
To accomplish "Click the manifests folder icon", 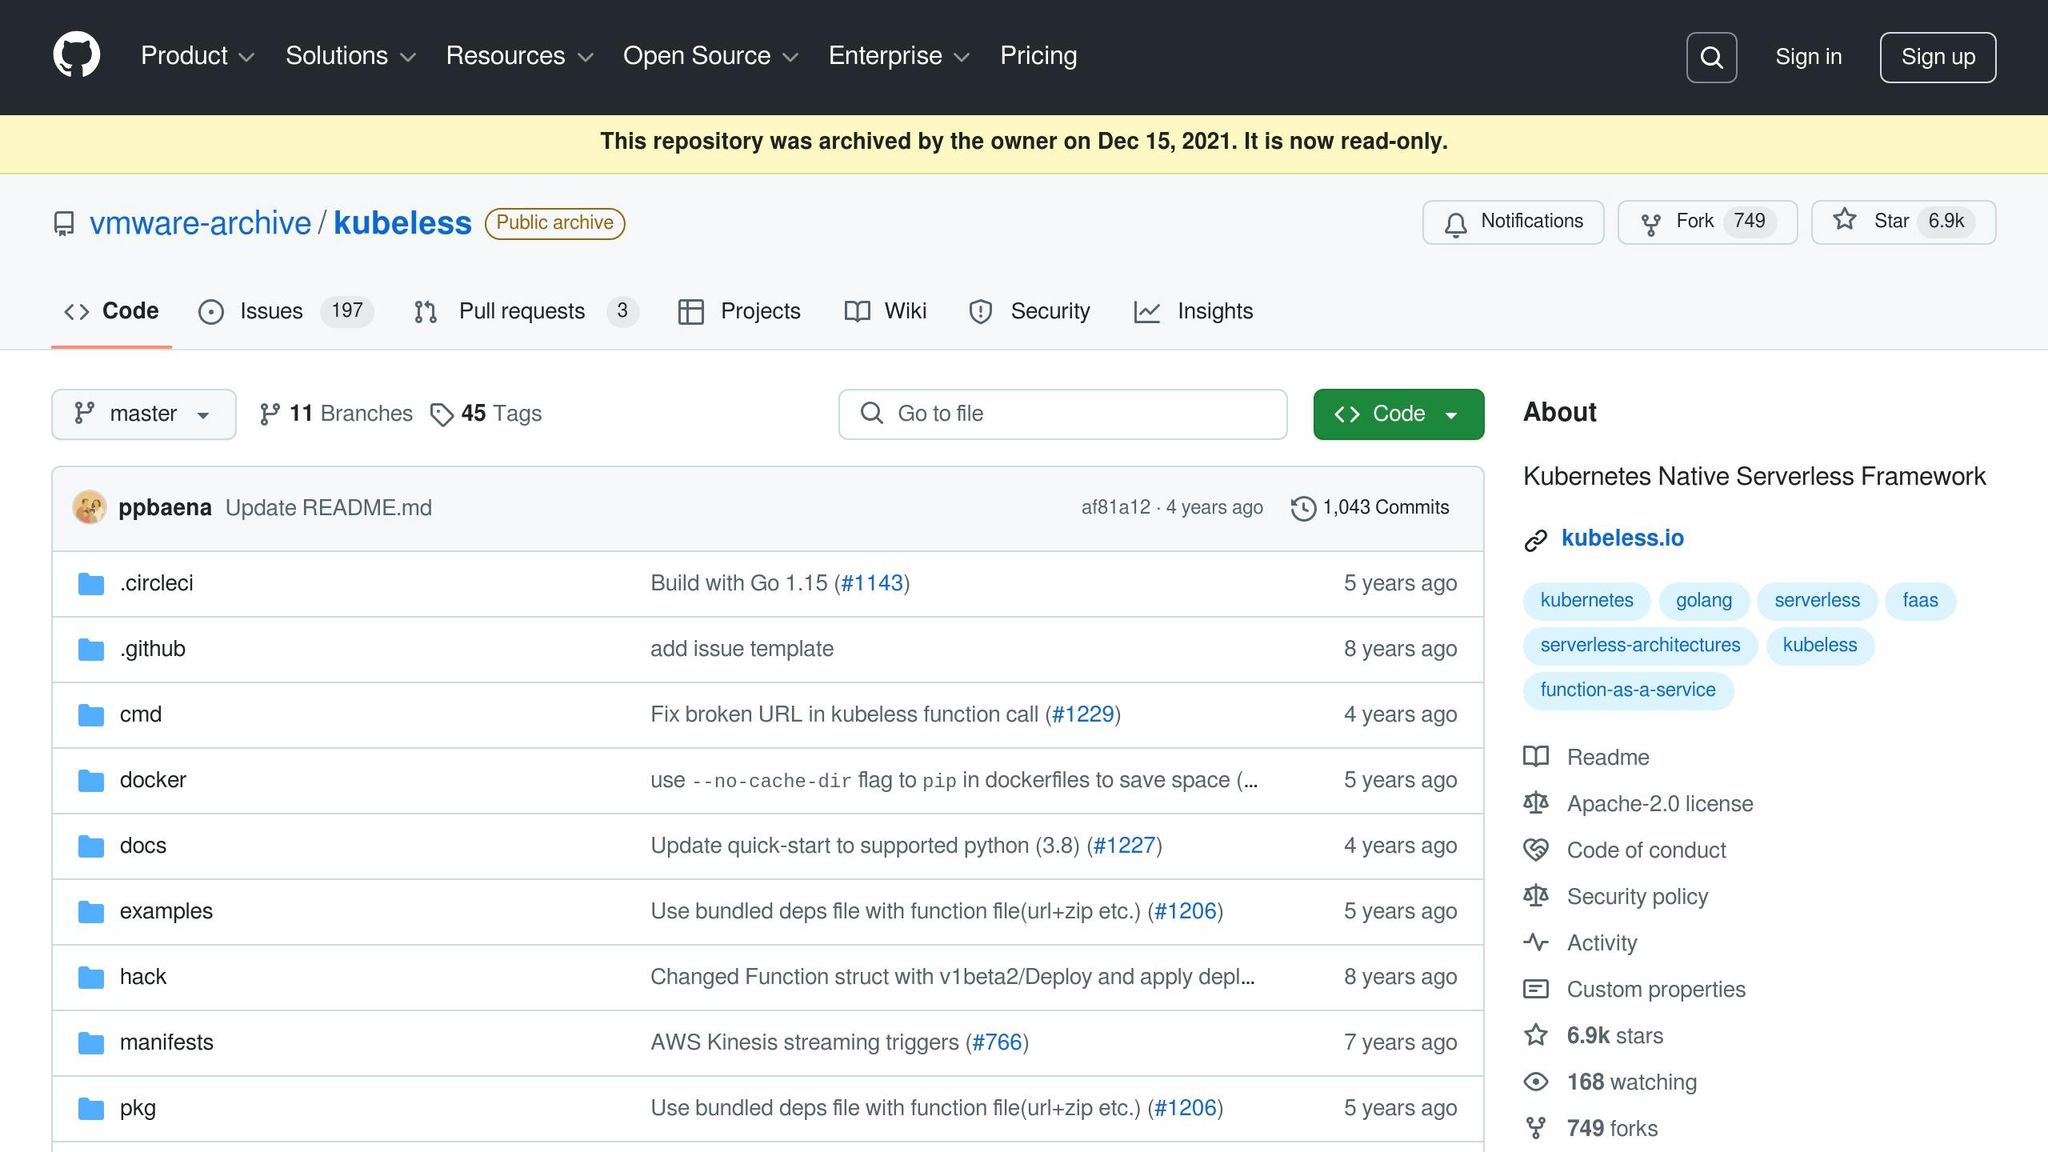I will click(x=91, y=1043).
